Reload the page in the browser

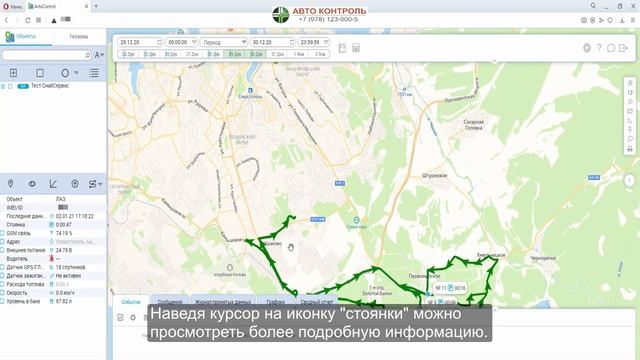(x=27, y=20)
